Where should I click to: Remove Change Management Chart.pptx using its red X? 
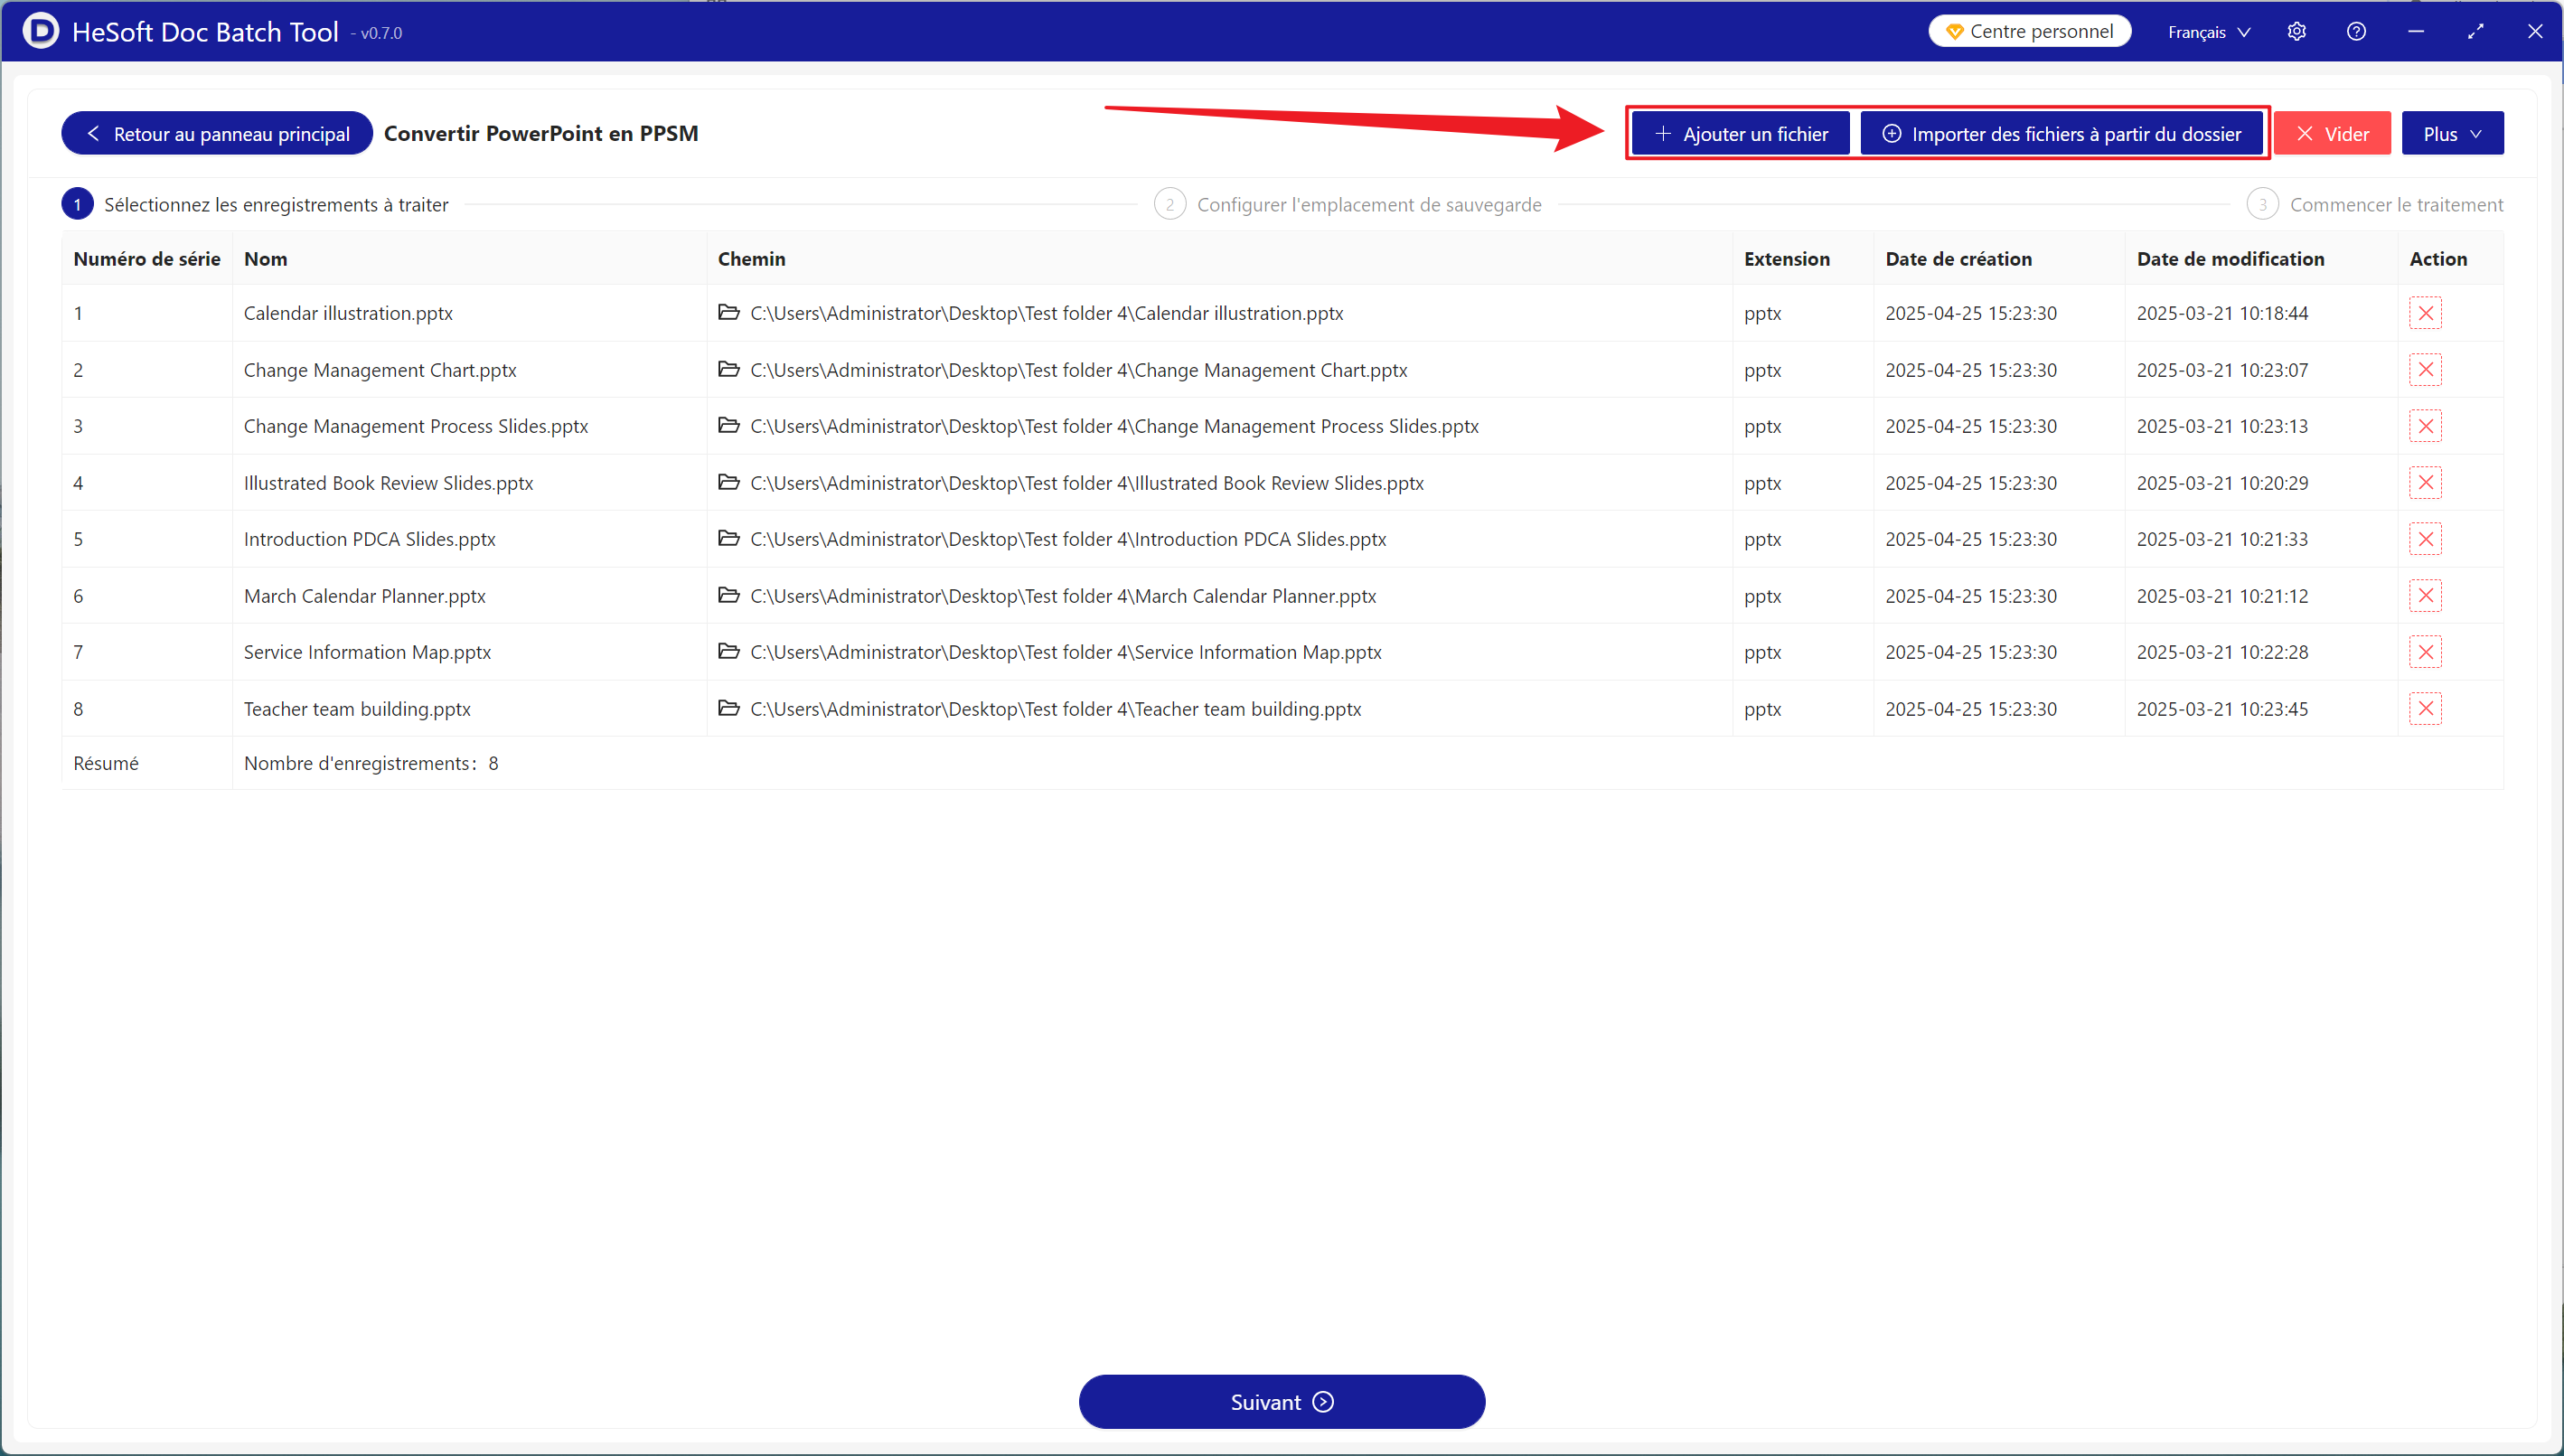pyautogui.click(x=2425, y=370)
